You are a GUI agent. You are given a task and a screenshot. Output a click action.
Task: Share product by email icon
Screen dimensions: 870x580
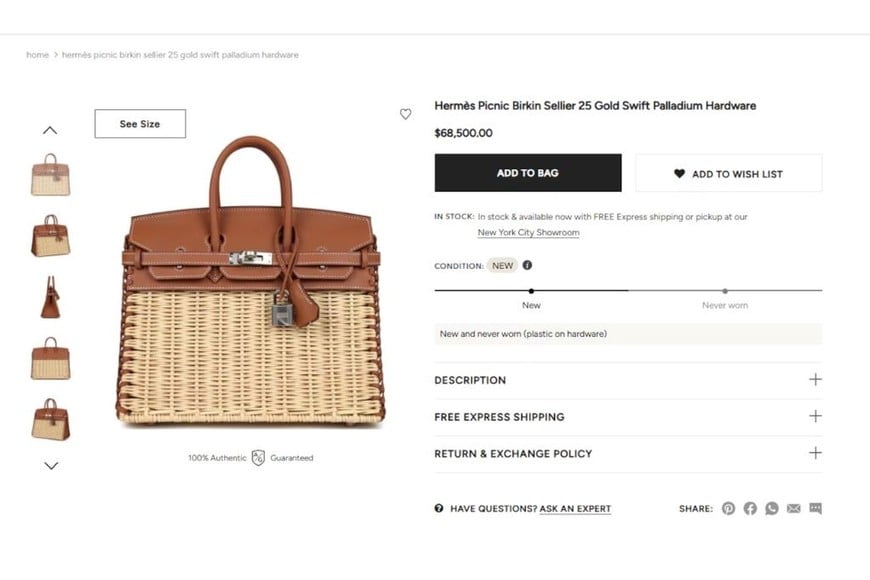coord(794,508)
